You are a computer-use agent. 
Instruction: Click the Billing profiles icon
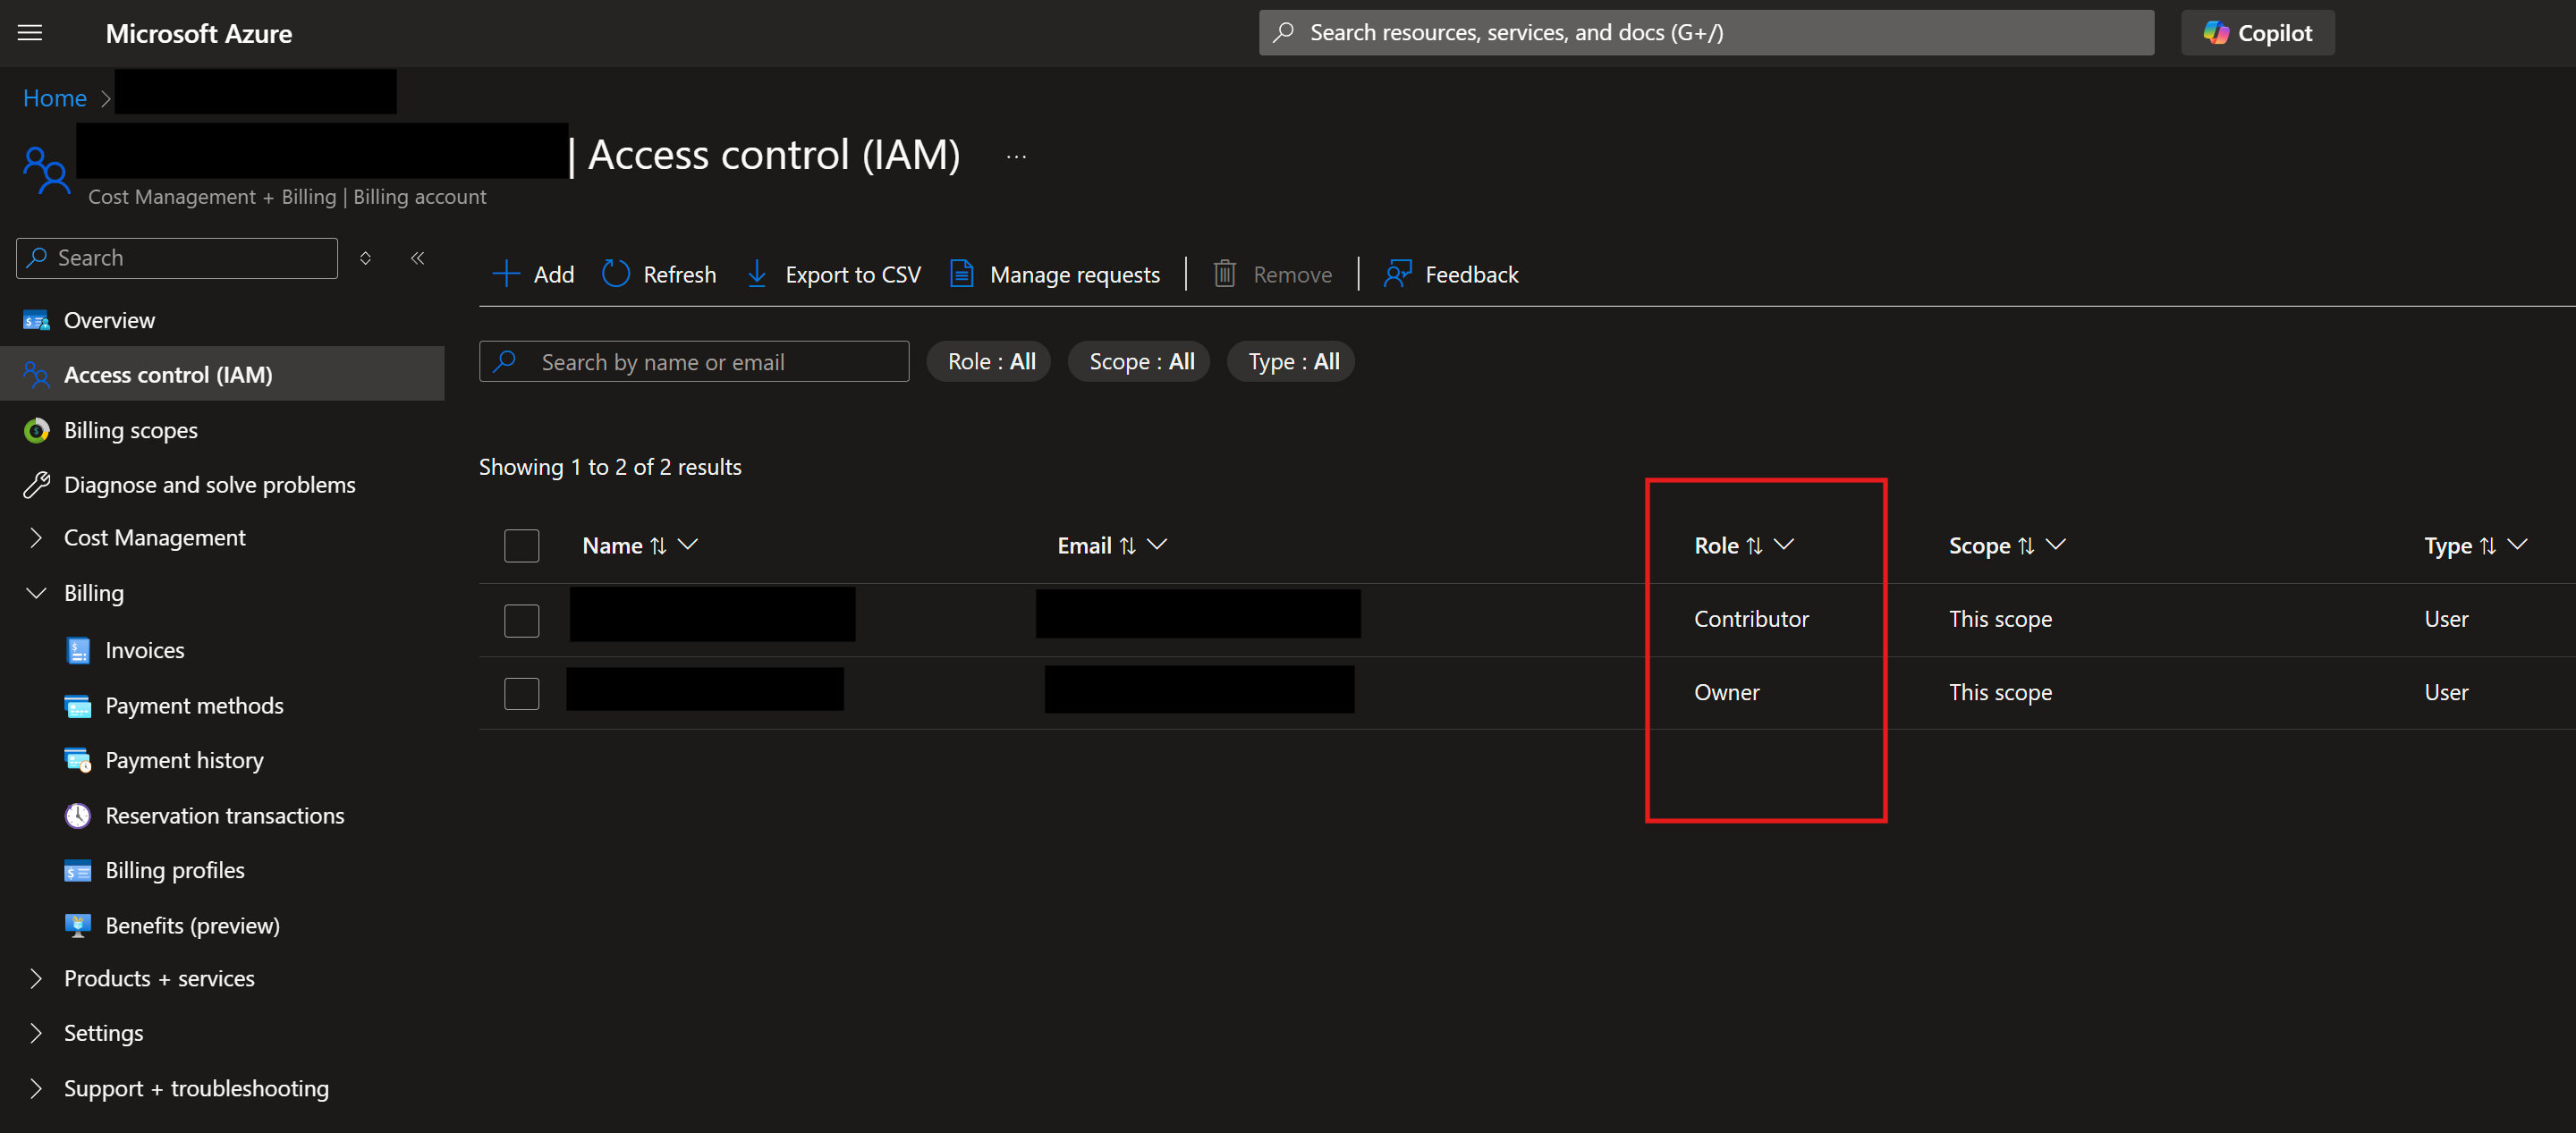click(x=78, y=871)
